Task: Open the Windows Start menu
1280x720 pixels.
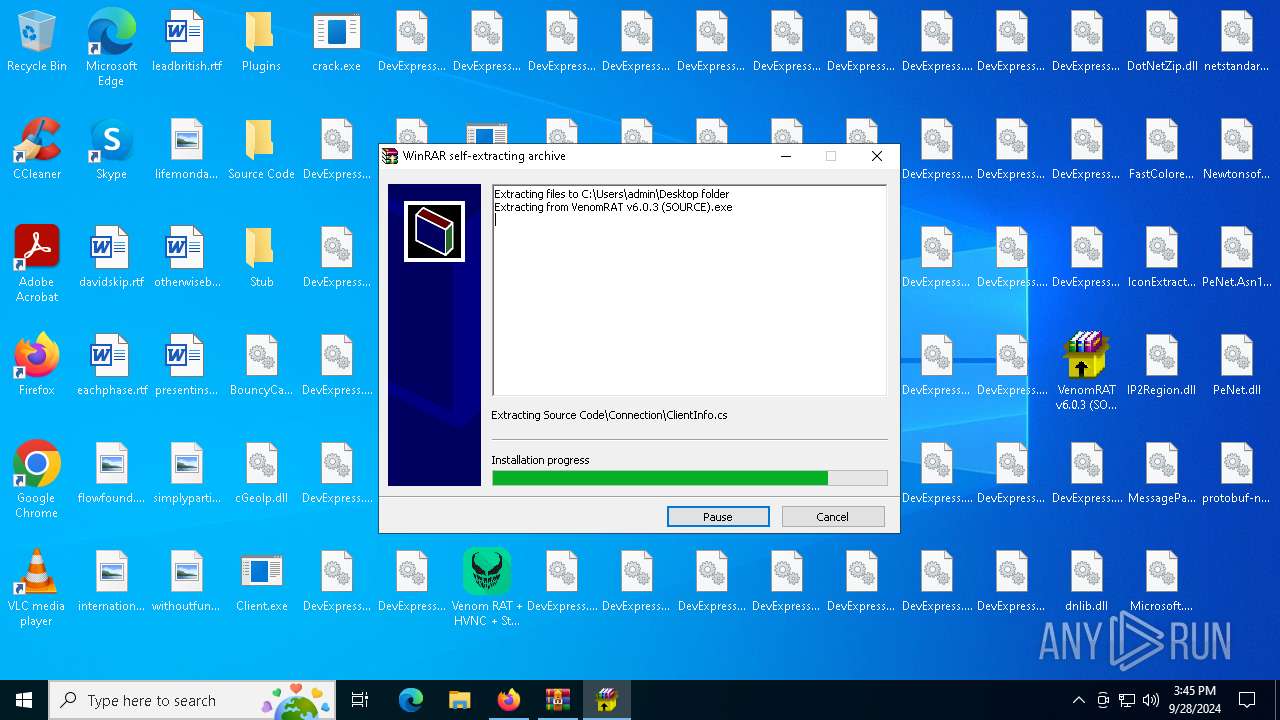Action: click(x=24, y=700)
